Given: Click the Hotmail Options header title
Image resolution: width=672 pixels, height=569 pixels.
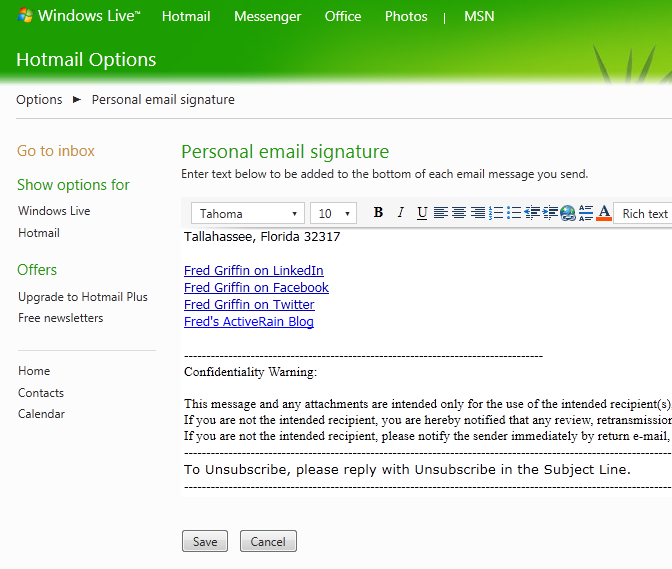Looking at the screenshot, I should tap(86, 60).
